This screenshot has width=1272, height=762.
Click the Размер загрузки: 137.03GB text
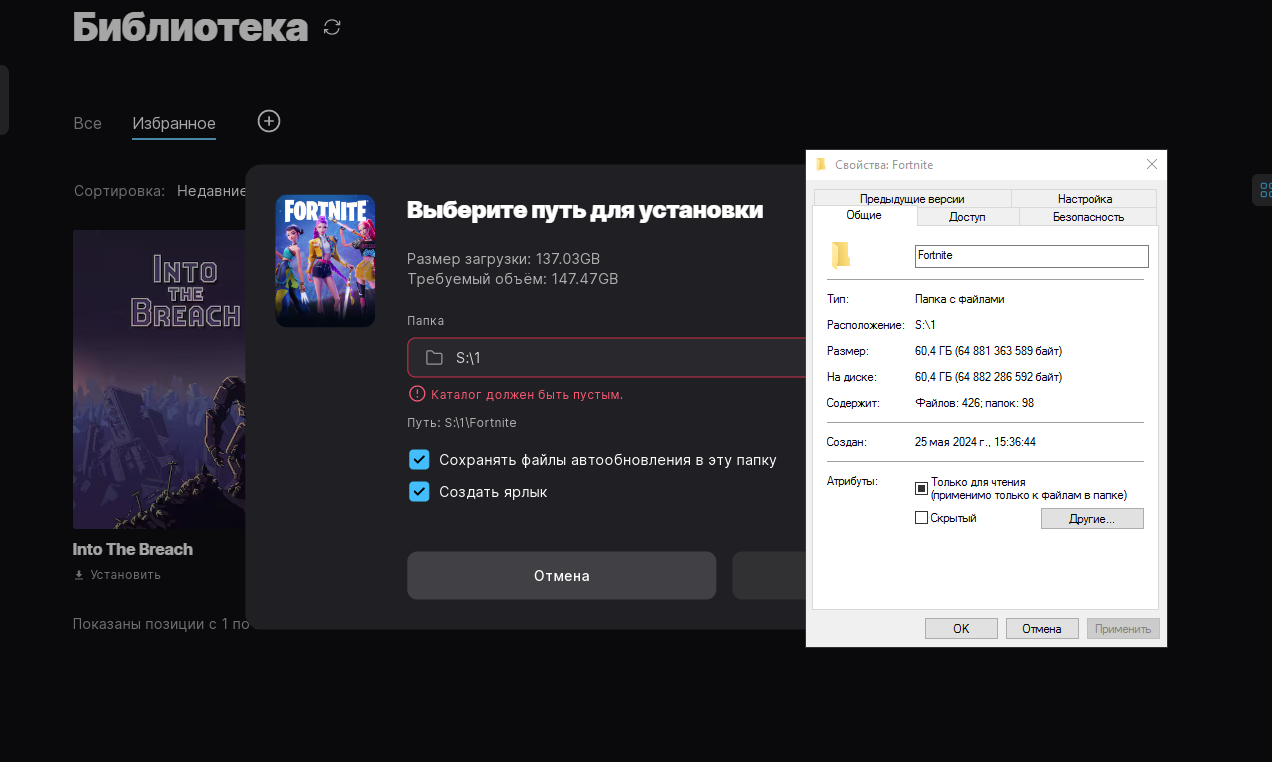tap(503, 259)
